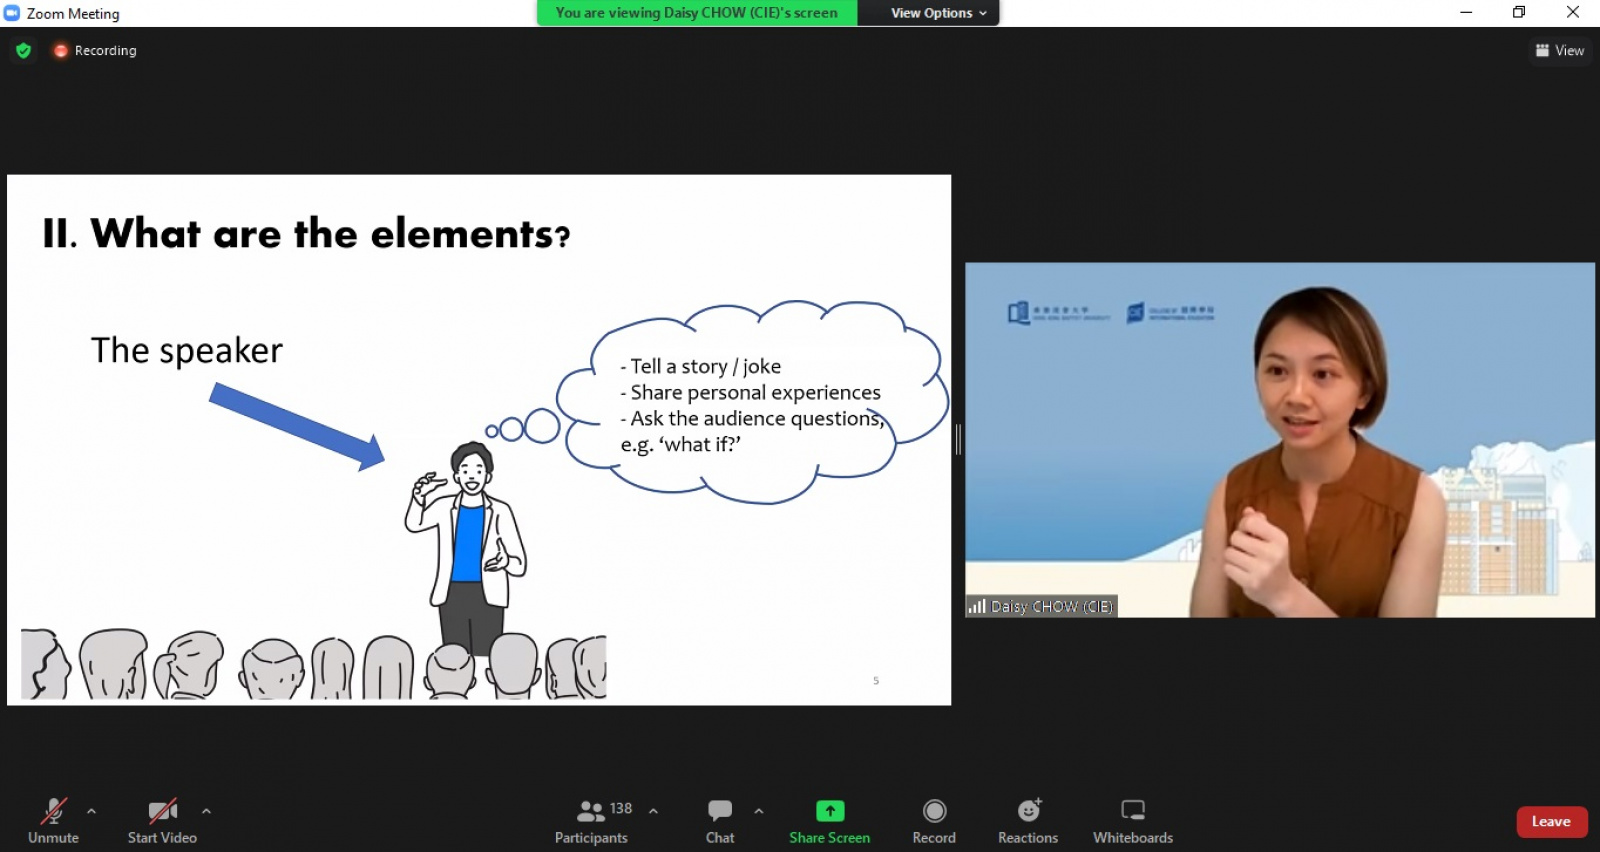This screenshot has width=1600, height=852.
Task: Restore down the Zoom Meeting window
Action: pyautogui.click(x=1519, y=13)
